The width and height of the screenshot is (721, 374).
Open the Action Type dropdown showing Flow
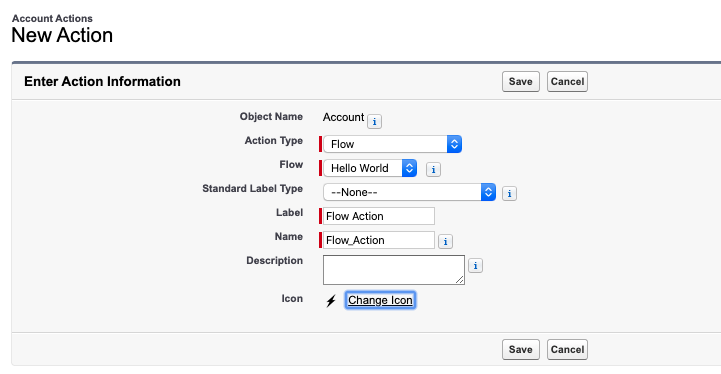click(393, 144)
